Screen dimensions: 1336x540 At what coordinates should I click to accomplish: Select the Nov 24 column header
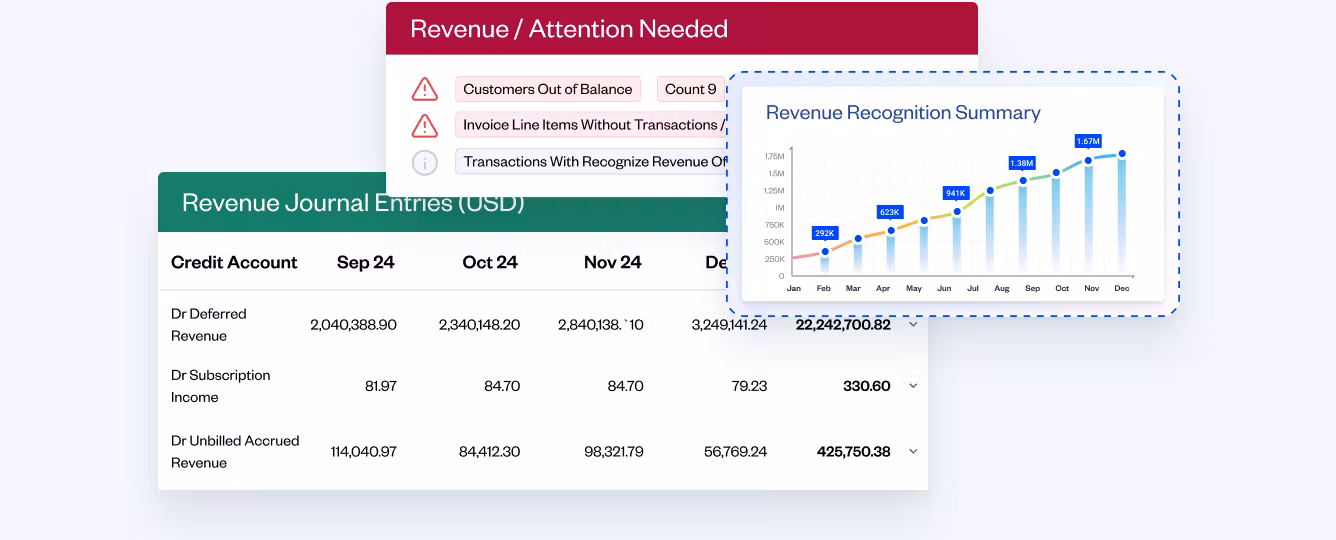pyautogui.click(x=612, y=263)
